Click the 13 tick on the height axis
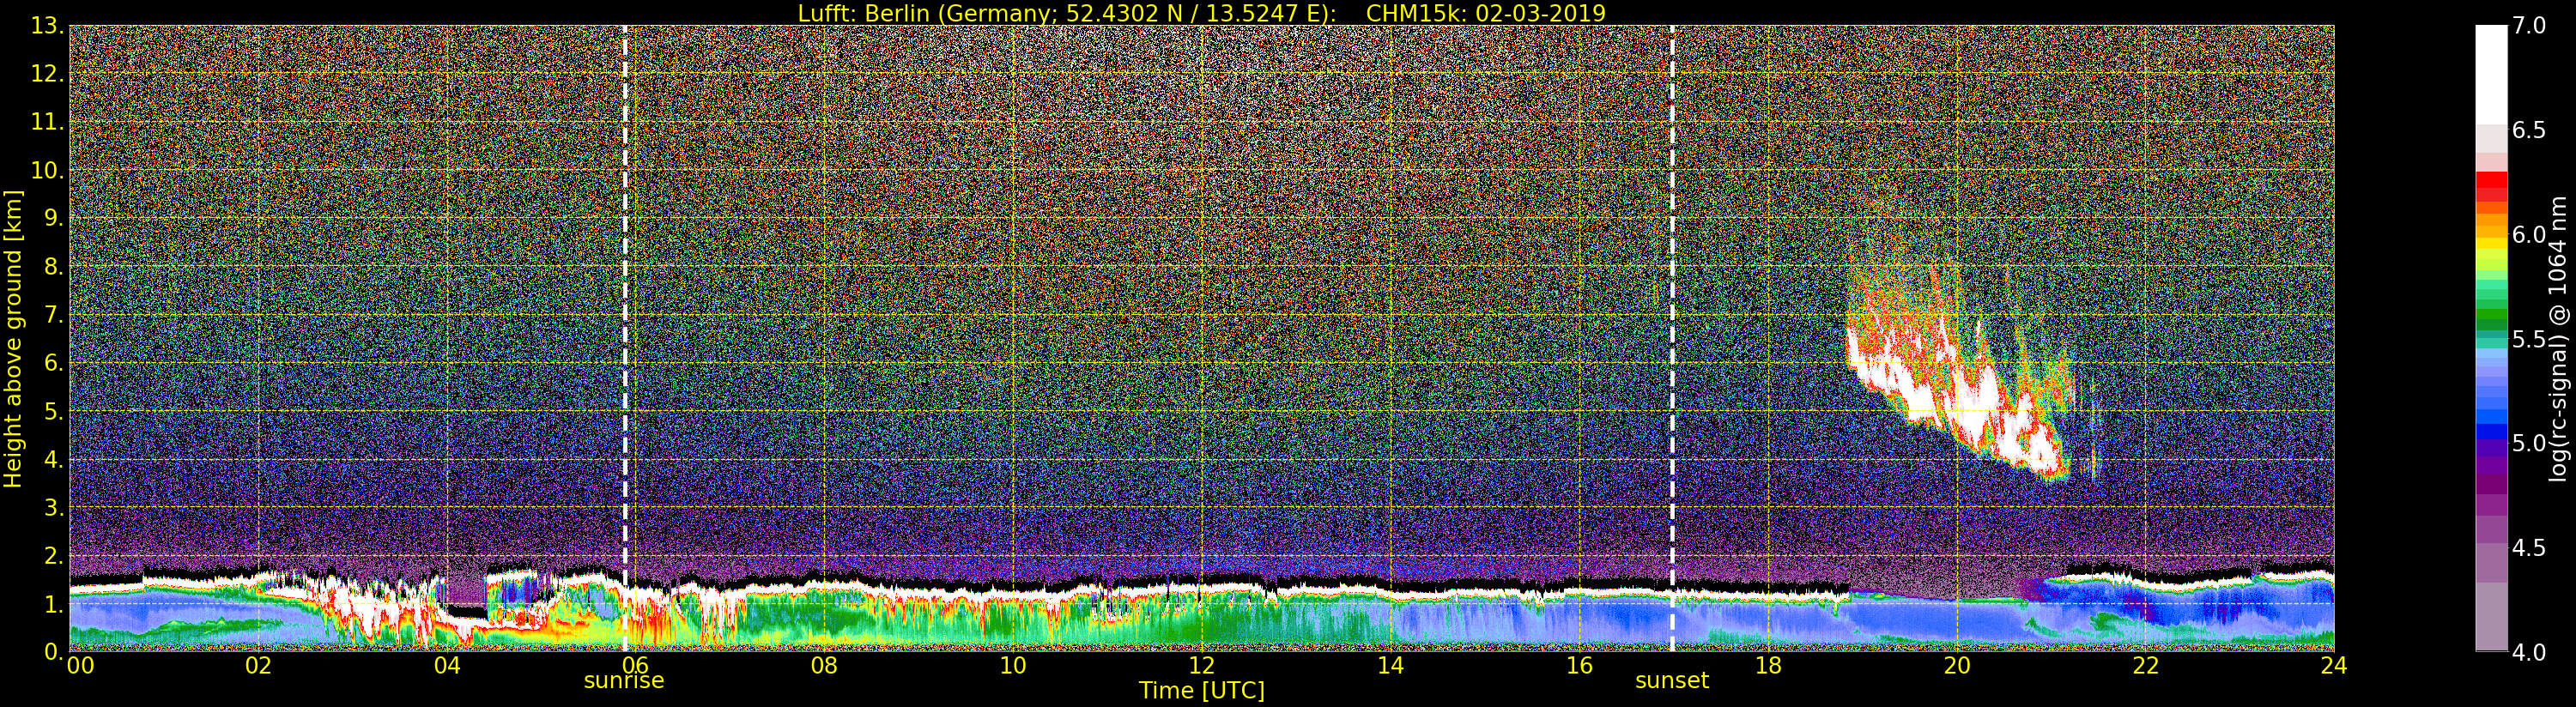The width and height of the screenshot is (2576, 707). click(x=46, y=26)
